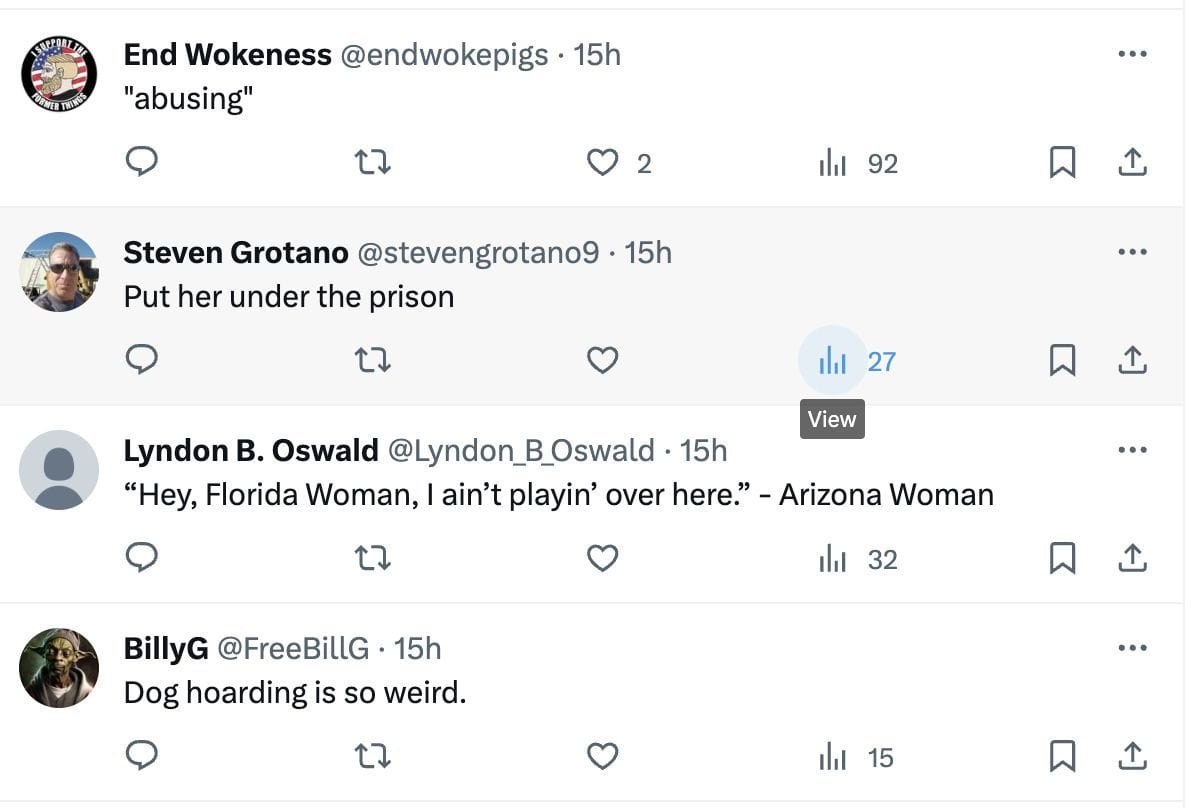This screenshot has width=1196, height=808.
Task: Open Steven Grotano's profile picture
Action: click(x=59, y=272)
